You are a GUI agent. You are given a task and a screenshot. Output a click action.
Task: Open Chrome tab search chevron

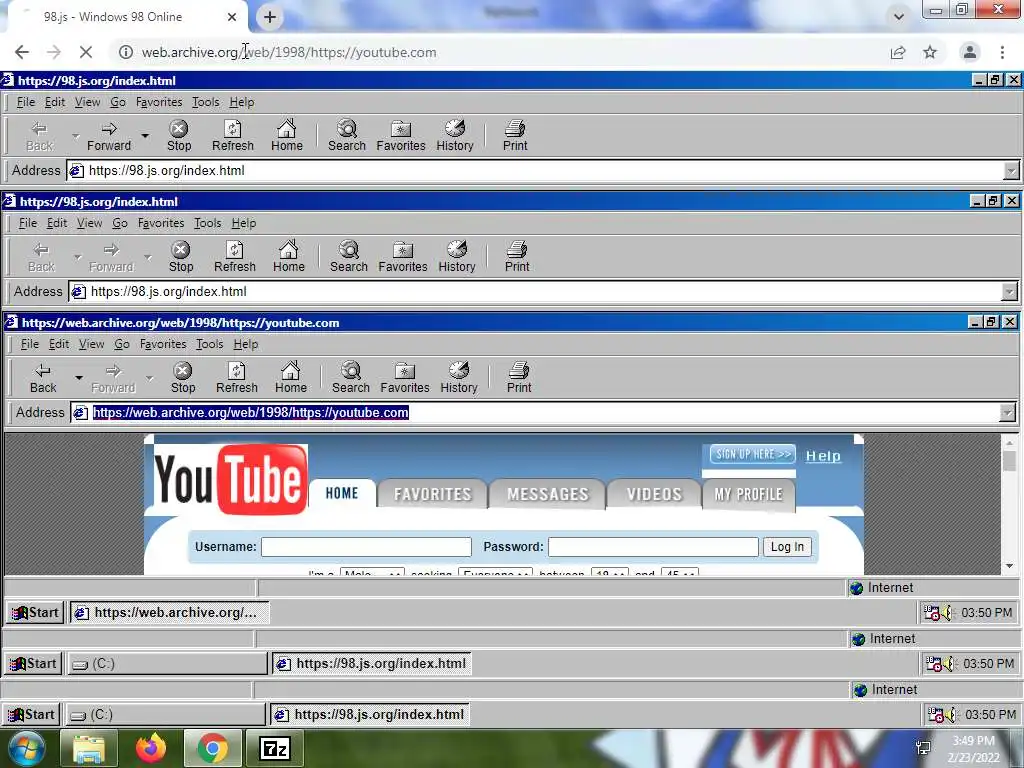click(899, 17)
